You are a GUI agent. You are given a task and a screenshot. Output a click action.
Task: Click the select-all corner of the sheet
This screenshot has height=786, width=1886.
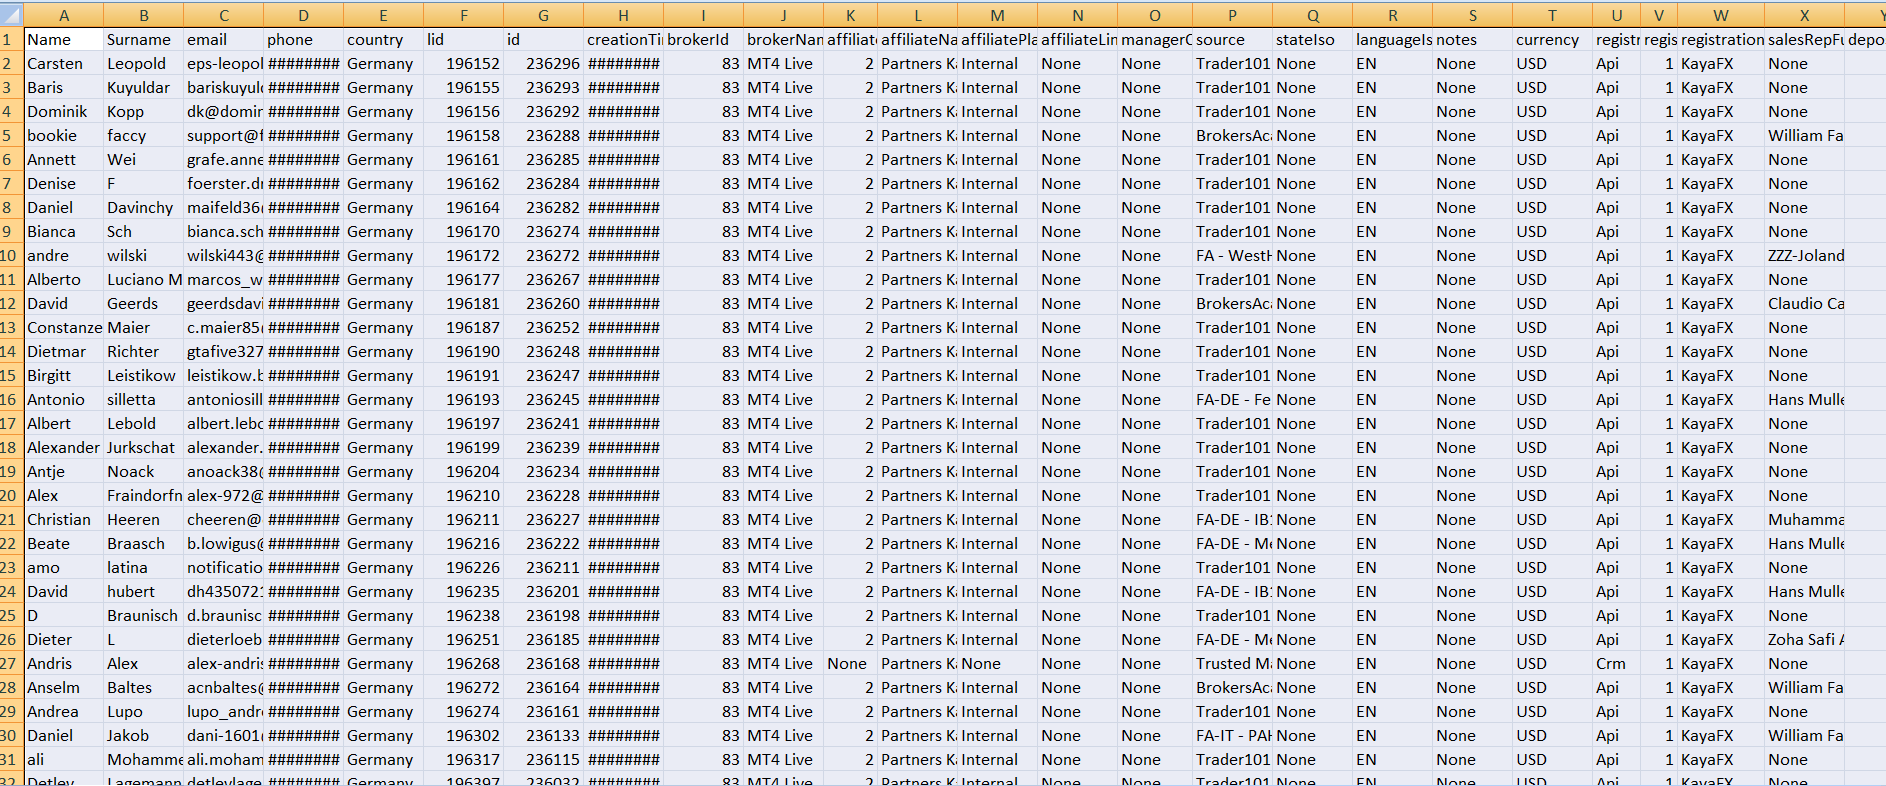(11, 15)
